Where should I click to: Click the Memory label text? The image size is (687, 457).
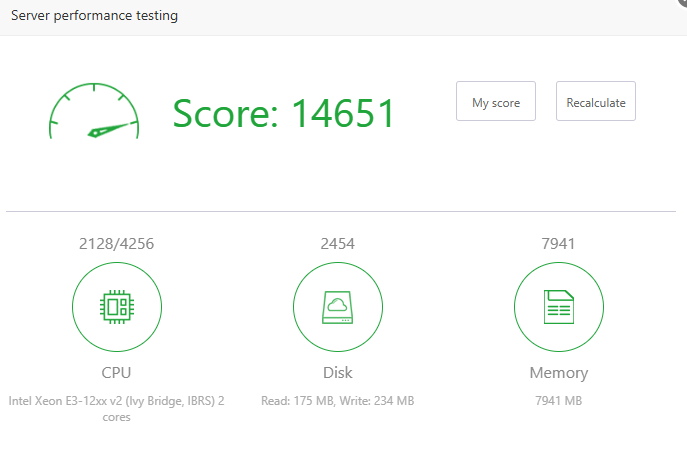[558, 373]
